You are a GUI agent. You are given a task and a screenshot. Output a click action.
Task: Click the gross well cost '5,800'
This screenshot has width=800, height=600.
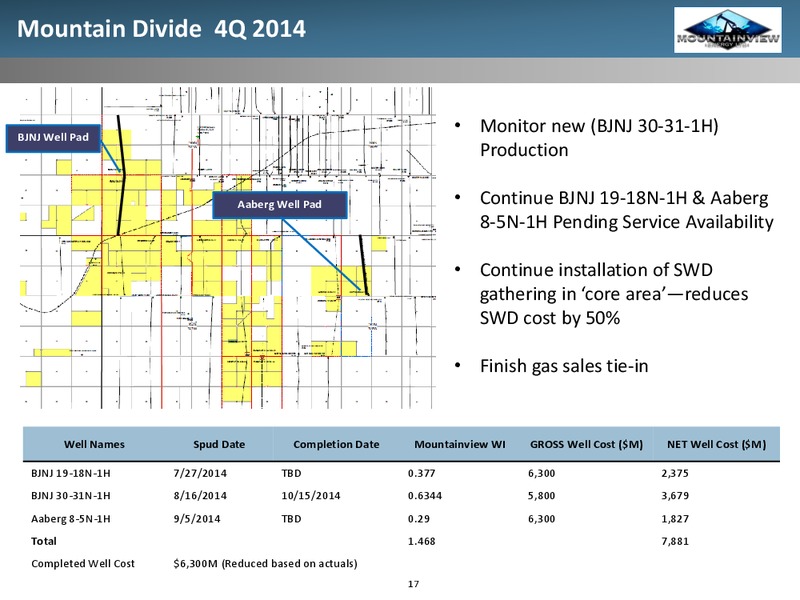(541, 496)
